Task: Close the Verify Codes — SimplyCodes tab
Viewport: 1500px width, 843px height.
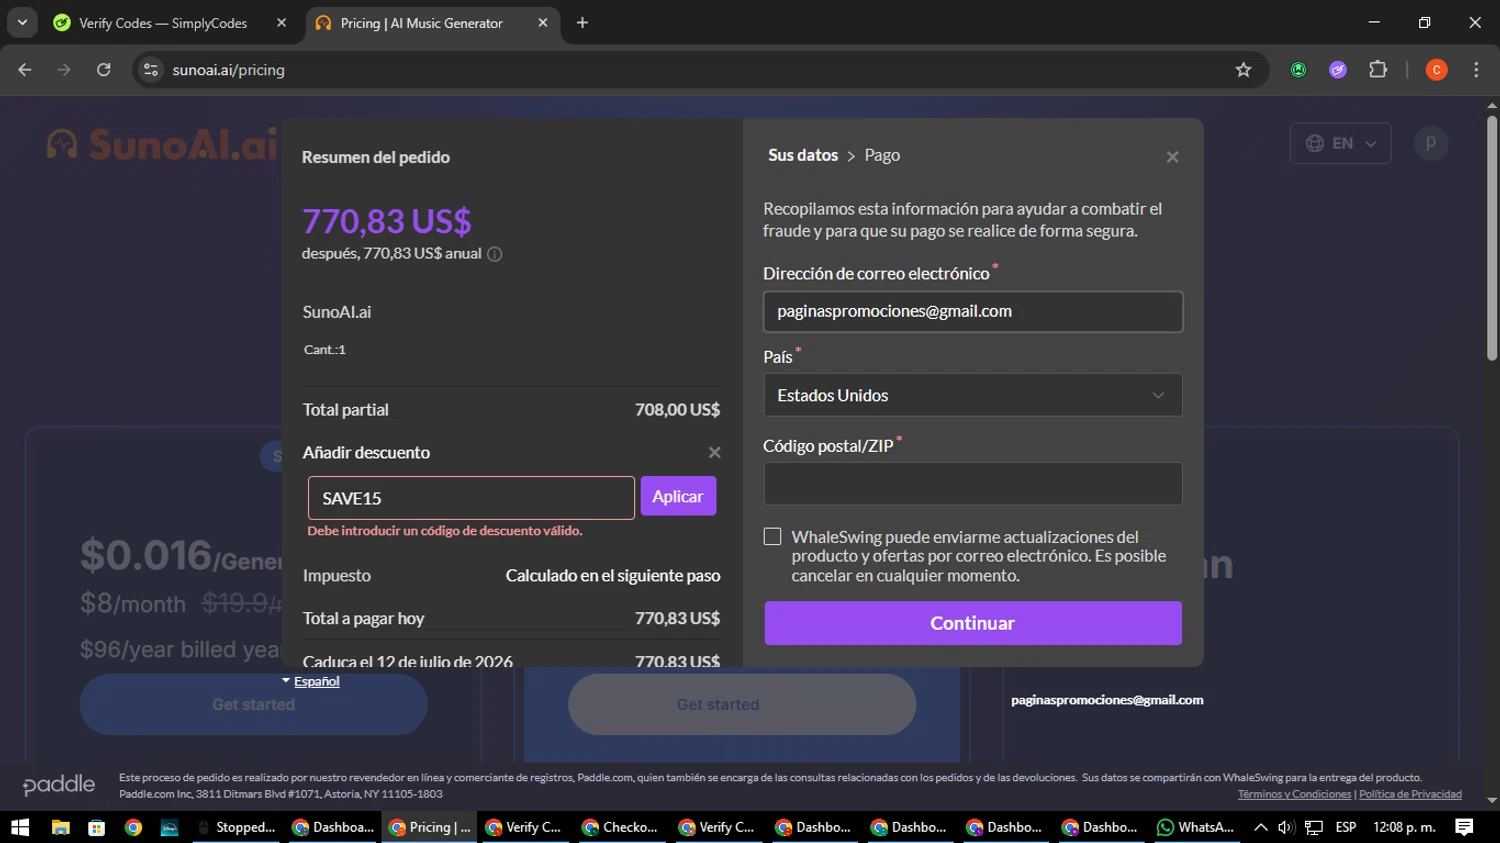Action: point(282,23)
